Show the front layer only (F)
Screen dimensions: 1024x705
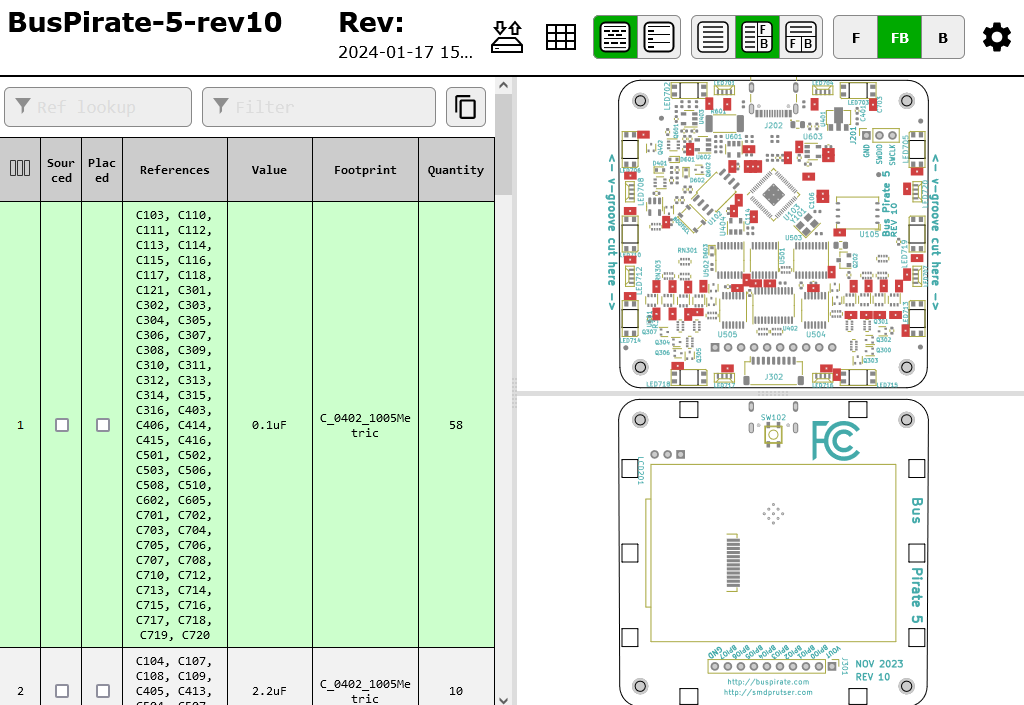point(856,38)
